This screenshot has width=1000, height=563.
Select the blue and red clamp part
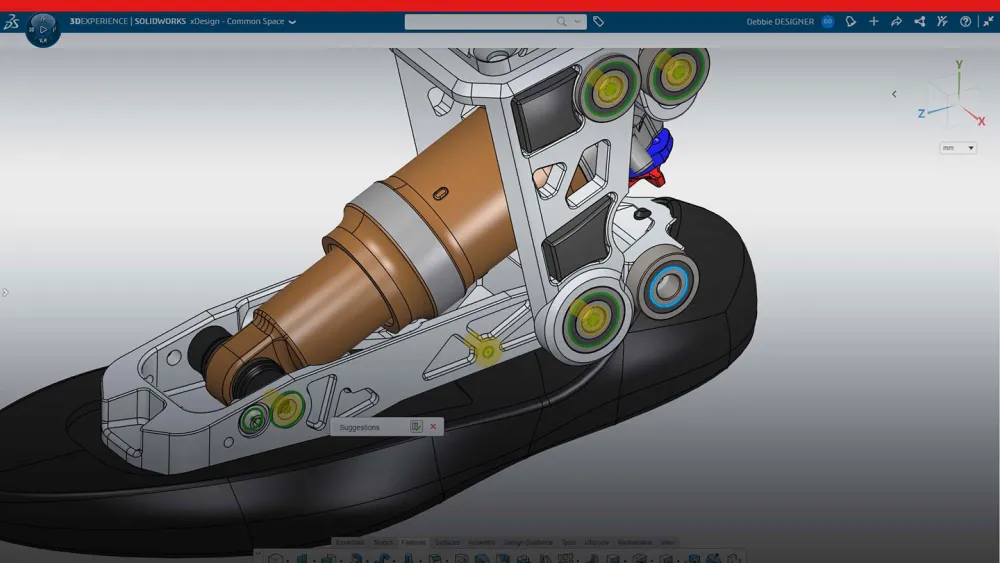[x=653, y=159]
